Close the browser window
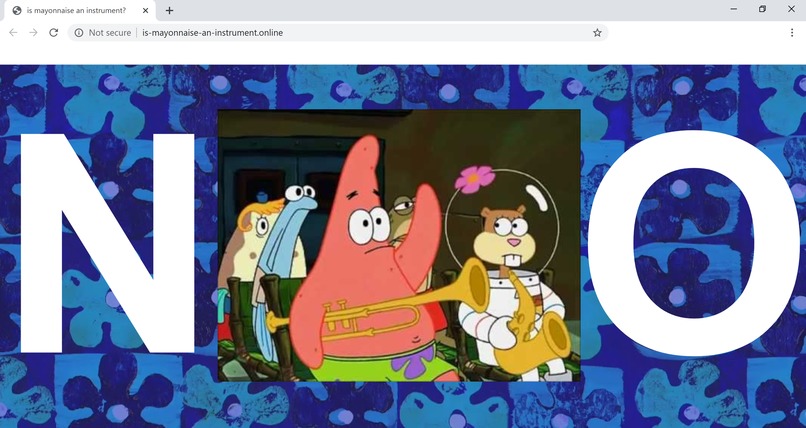 tap(792, 9)
